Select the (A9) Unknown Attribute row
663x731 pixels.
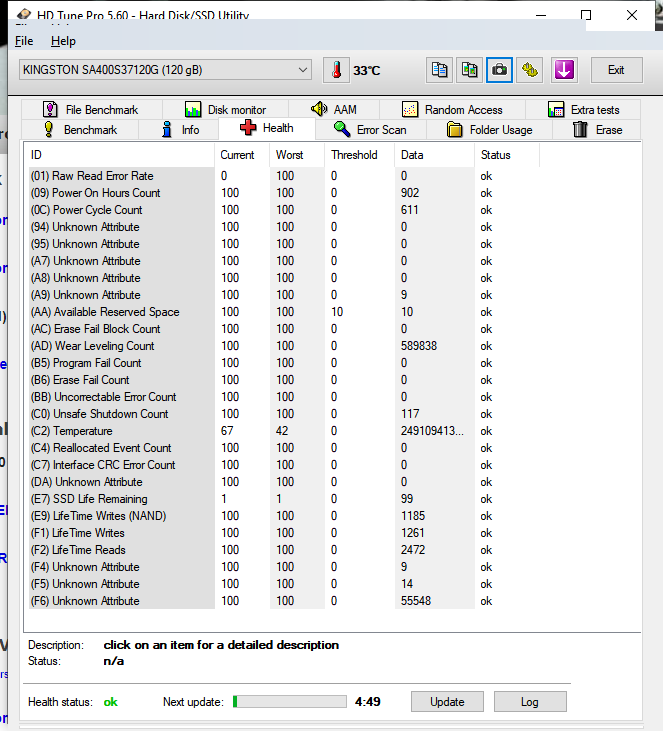(x=284, y=295)
